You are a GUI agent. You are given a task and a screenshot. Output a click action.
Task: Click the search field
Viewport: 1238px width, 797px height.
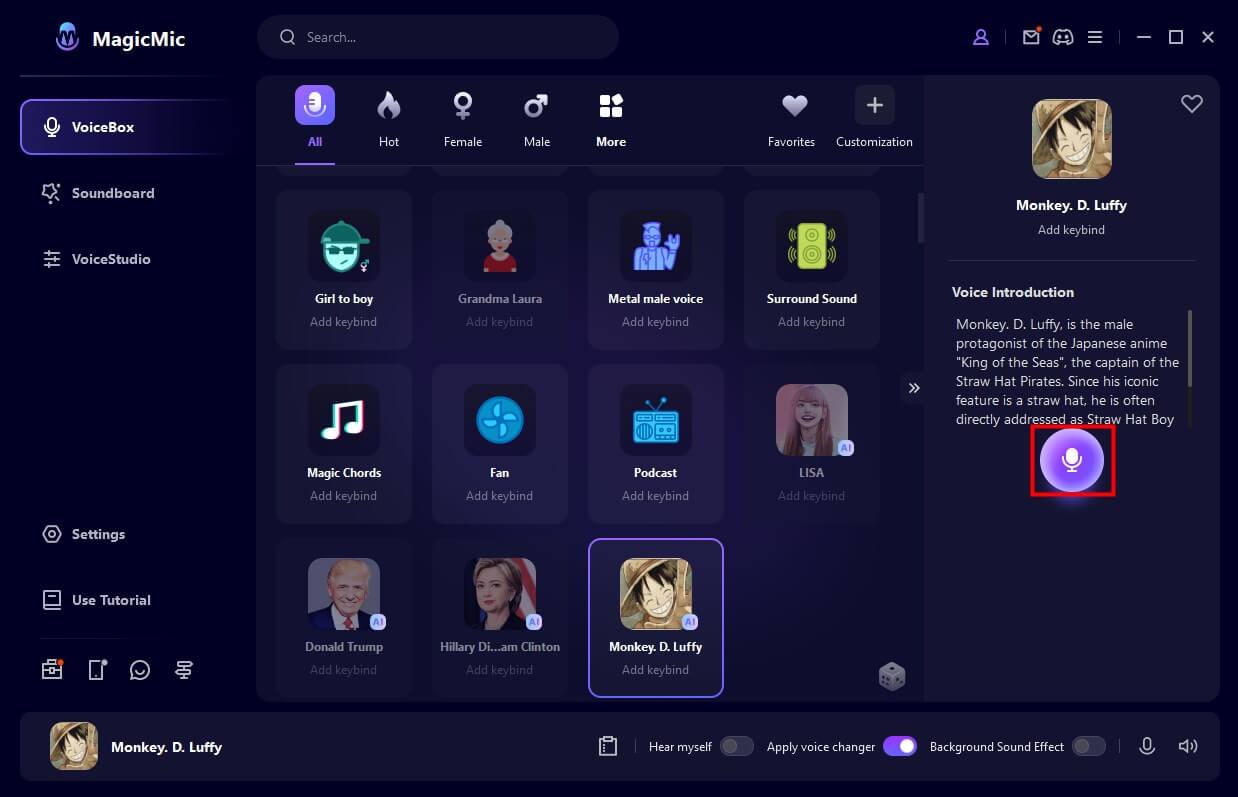pos(438,37)
